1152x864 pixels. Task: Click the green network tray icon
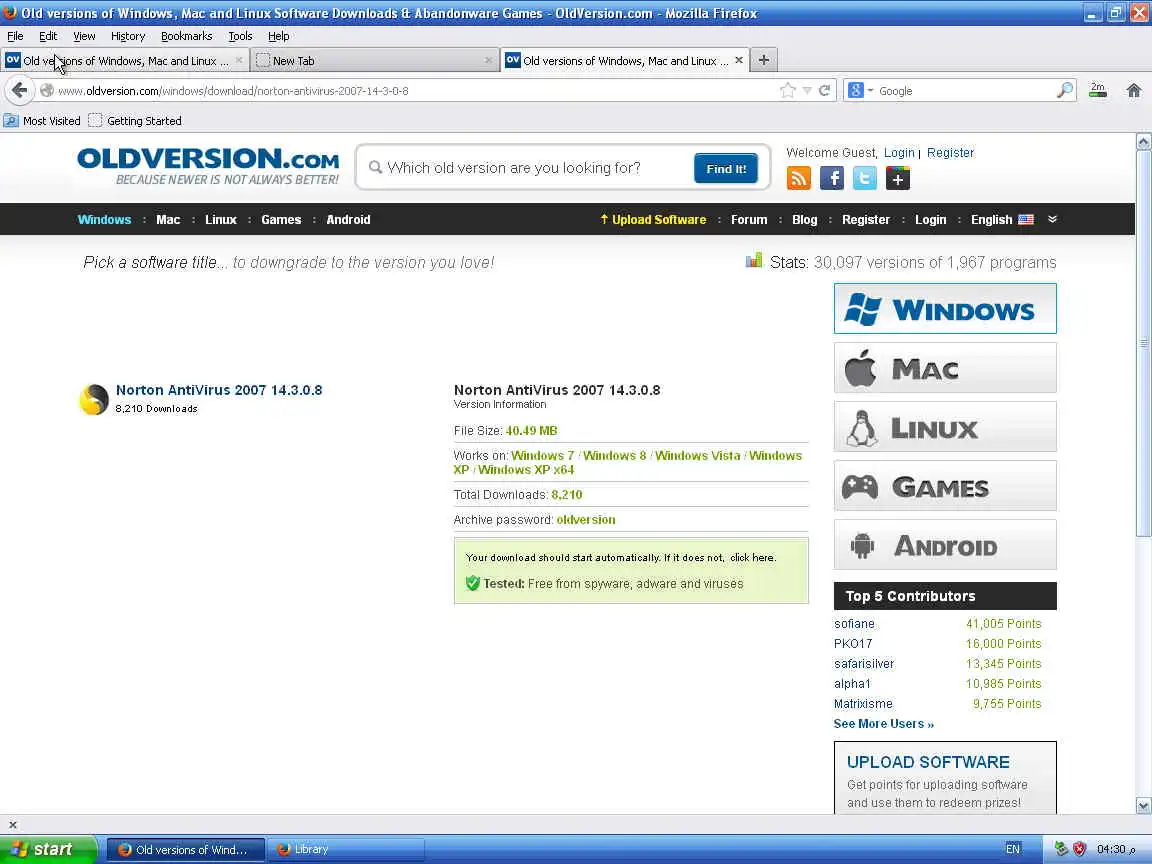tap(1061, 849)
